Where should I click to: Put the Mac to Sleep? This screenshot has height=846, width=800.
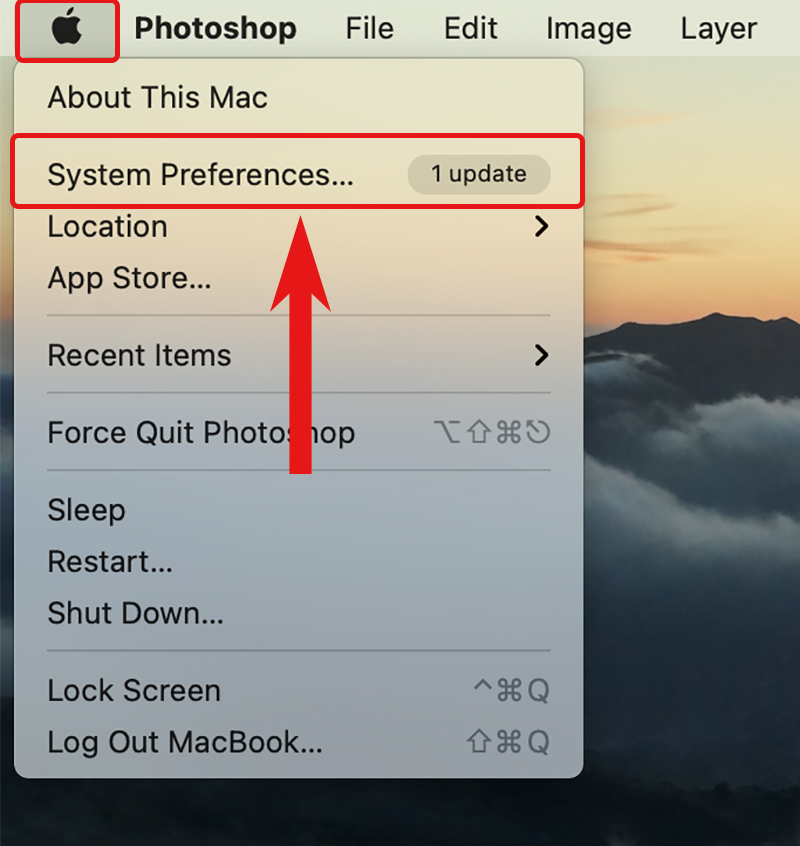(86, 510)
